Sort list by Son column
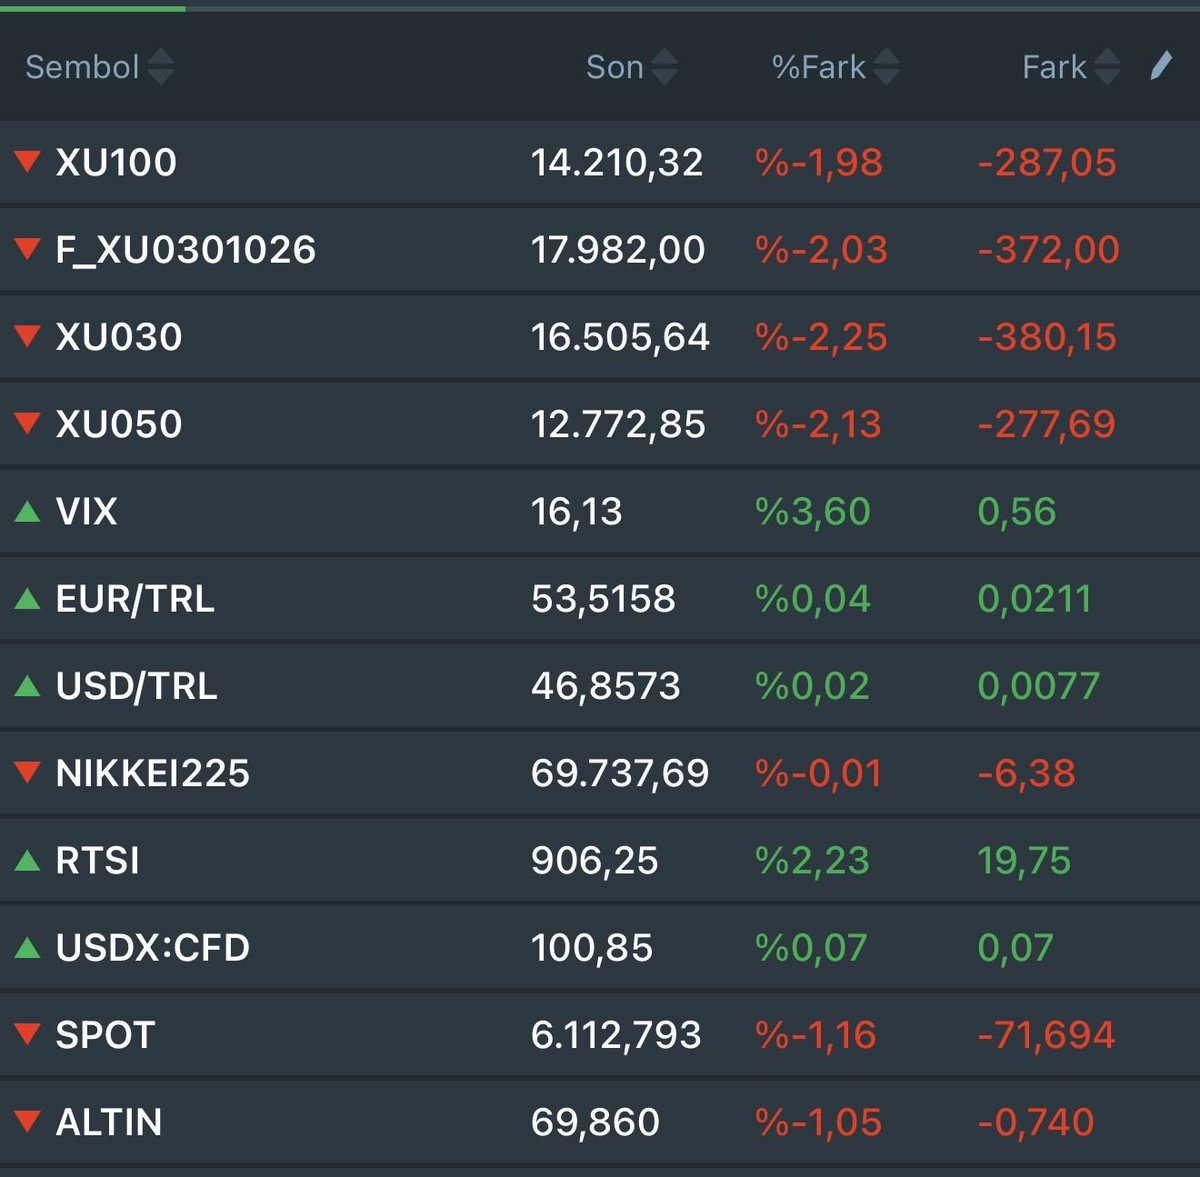1200x1177 pixels. click(631, 67)
